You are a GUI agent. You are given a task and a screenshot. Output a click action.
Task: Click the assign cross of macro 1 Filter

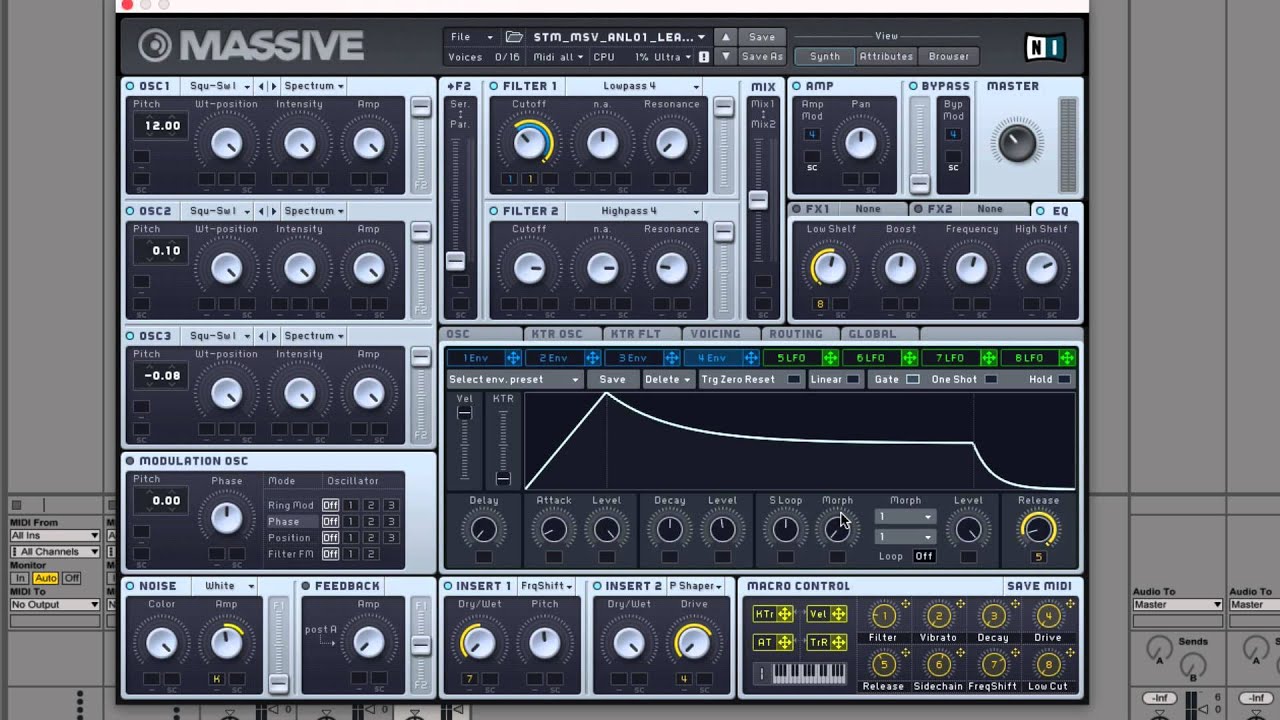pos(906,605)
